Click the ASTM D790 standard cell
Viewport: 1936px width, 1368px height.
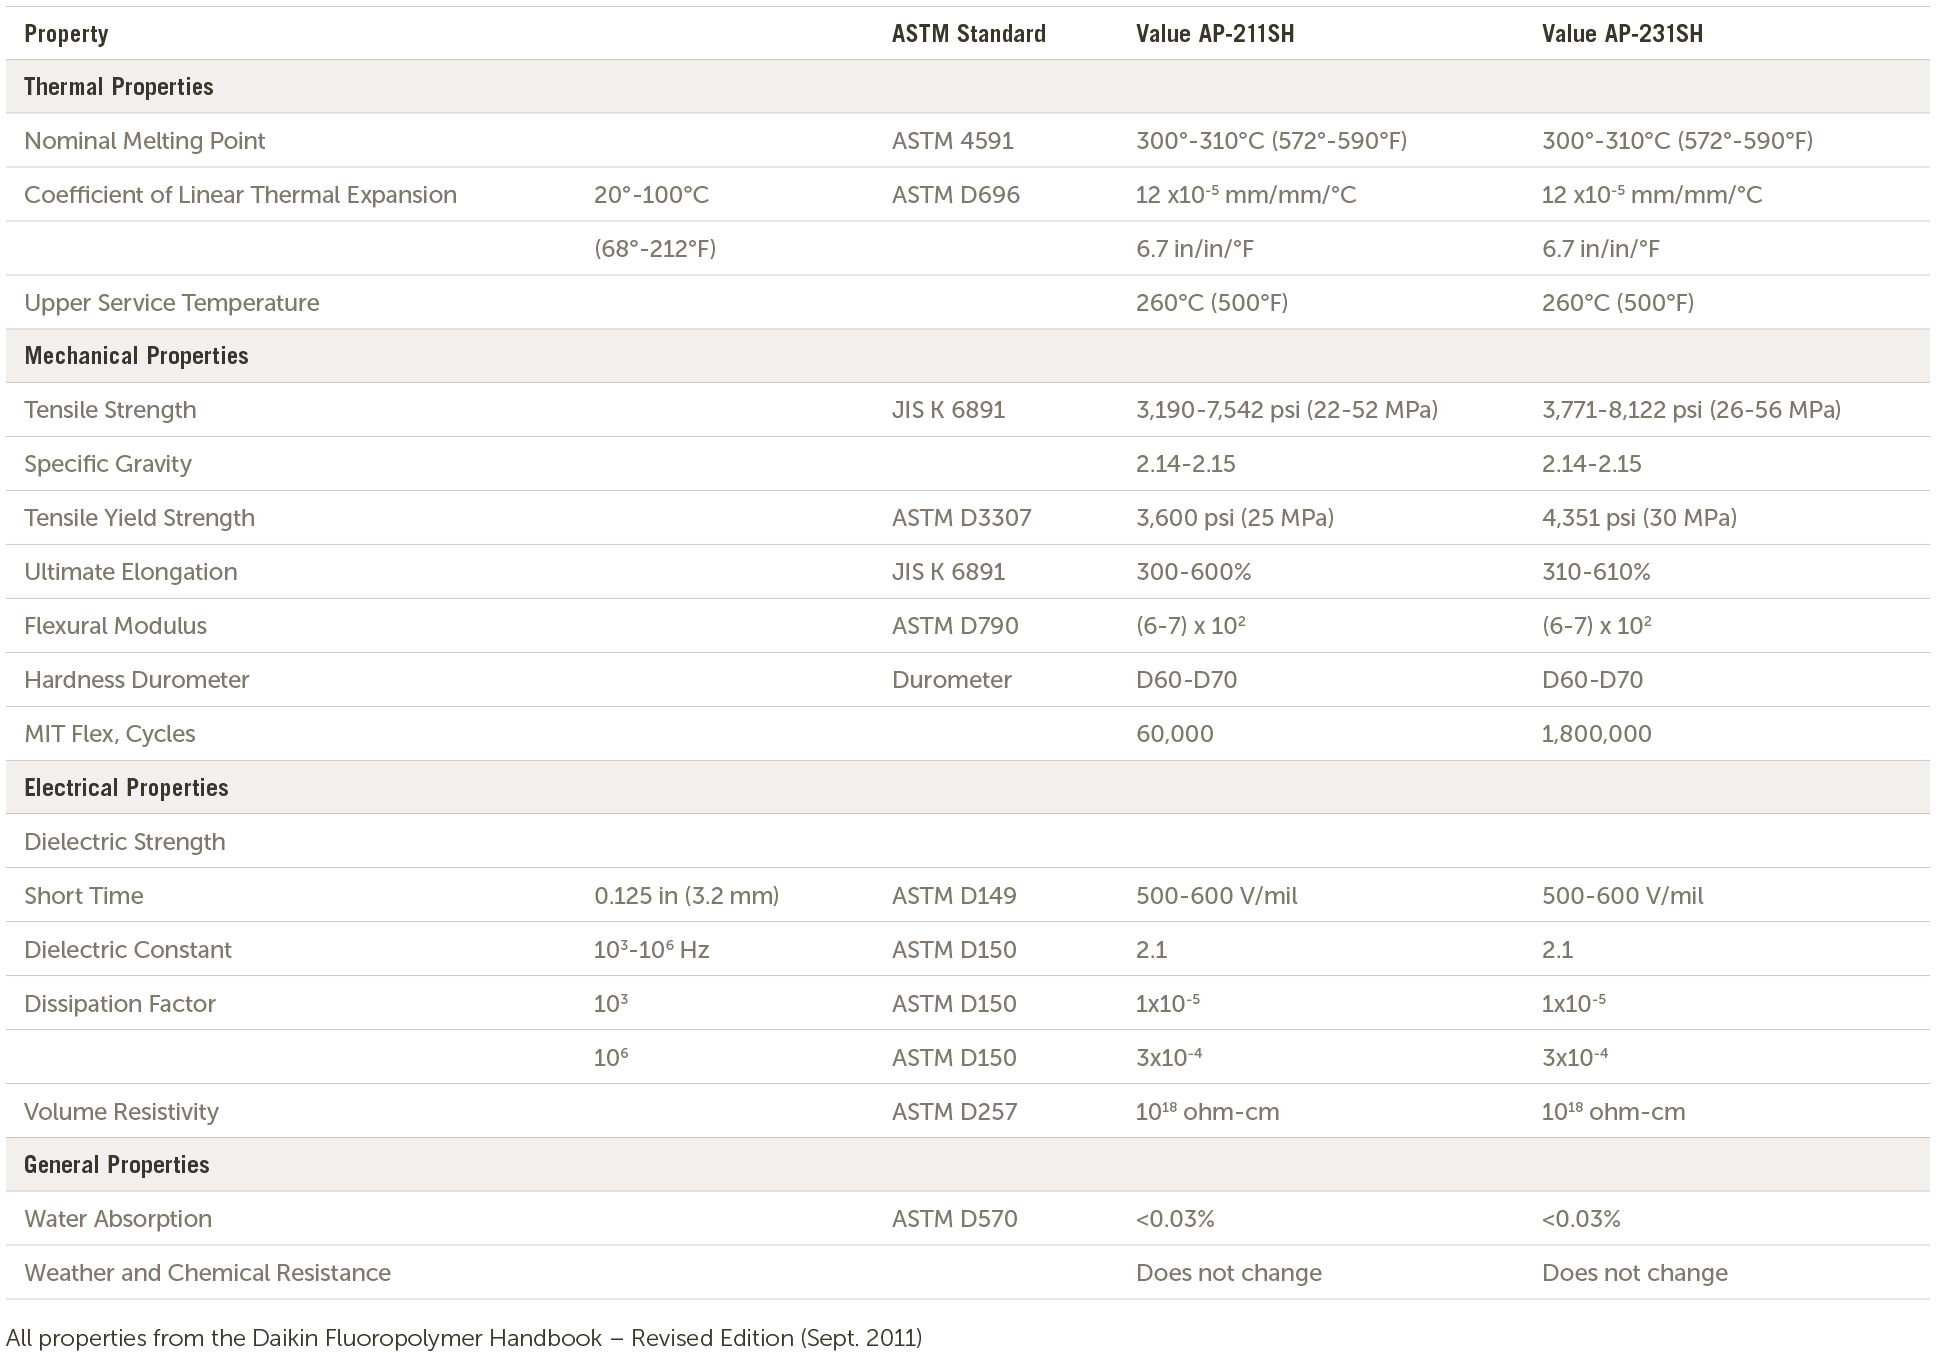pyautogui.click(x=955, y=626)
